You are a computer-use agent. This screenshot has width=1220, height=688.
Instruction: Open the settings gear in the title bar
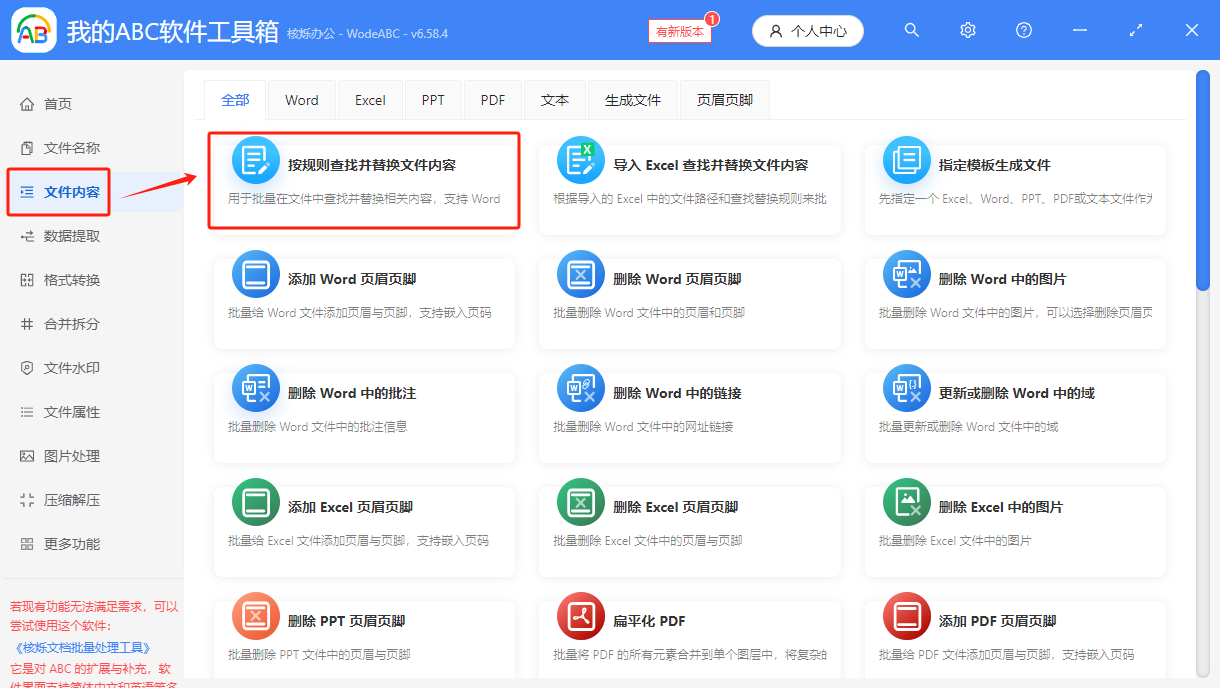967,30
